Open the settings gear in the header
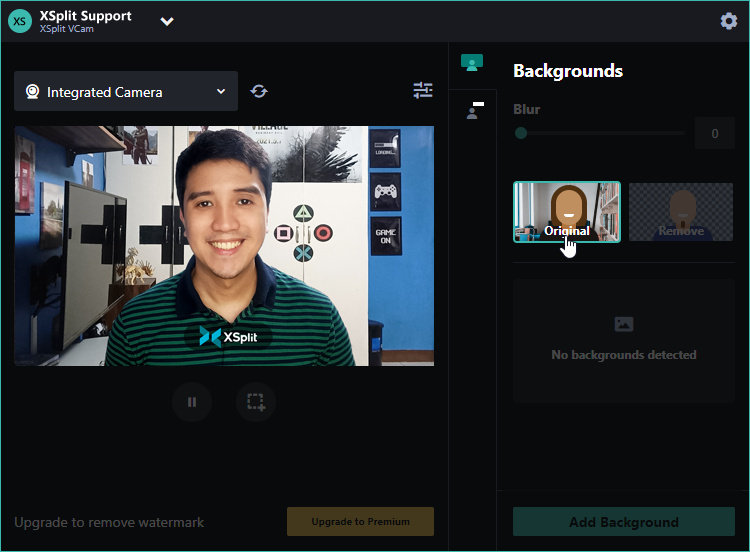Screen dimensions: 750x552 tap(729, 21)
